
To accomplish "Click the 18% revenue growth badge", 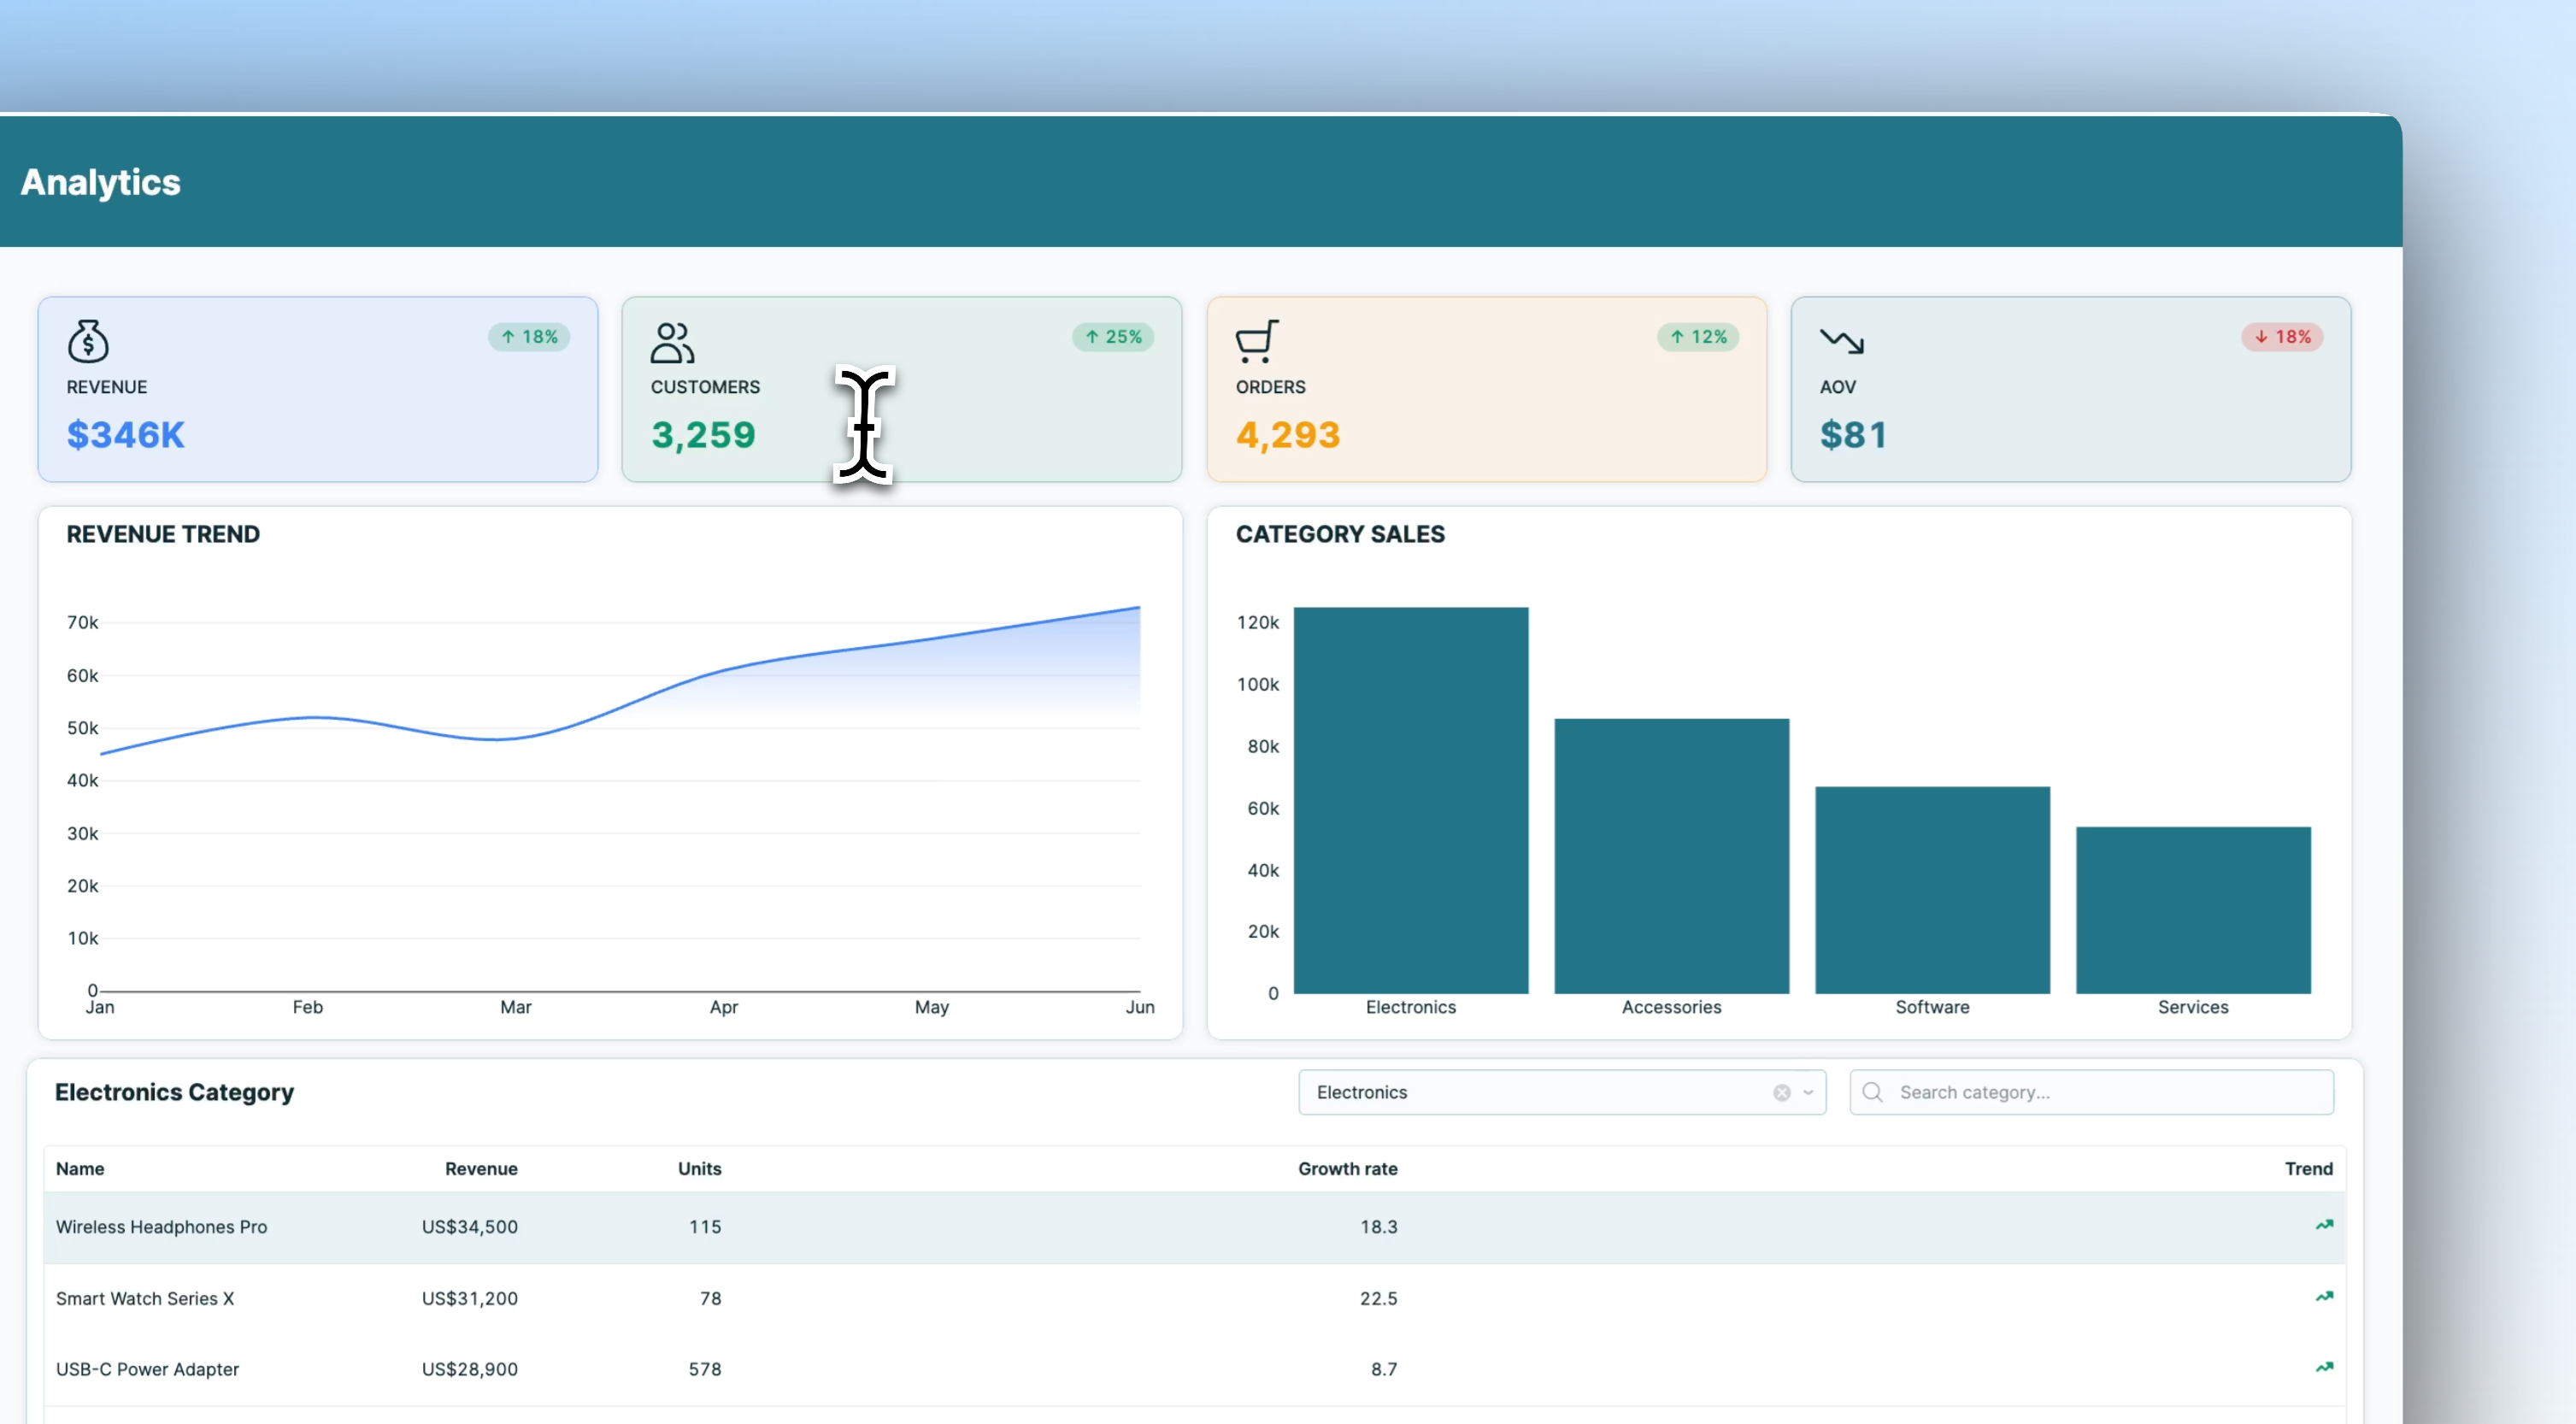I will pyautogui.click(x=529, y=337).
